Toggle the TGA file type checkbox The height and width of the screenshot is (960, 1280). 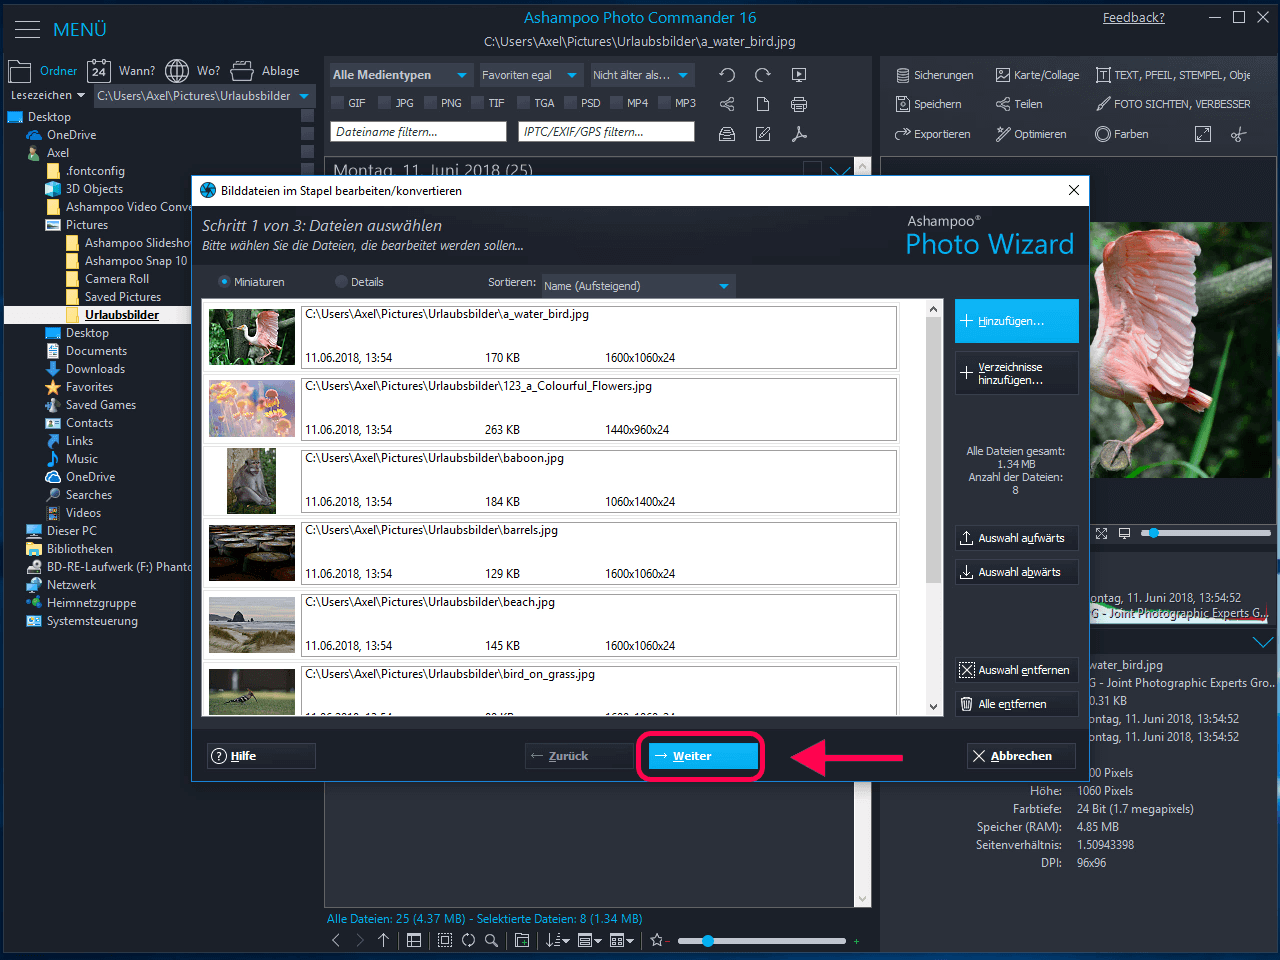click(x=525, y=103)
